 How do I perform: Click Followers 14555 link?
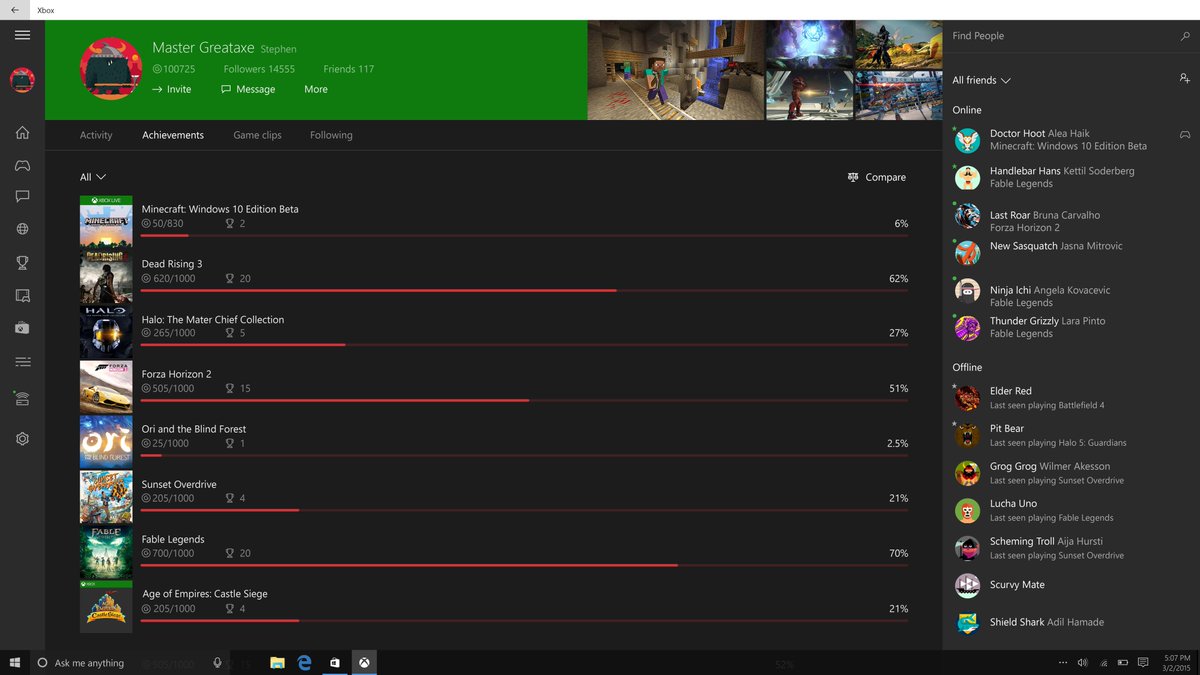point(259,69)
